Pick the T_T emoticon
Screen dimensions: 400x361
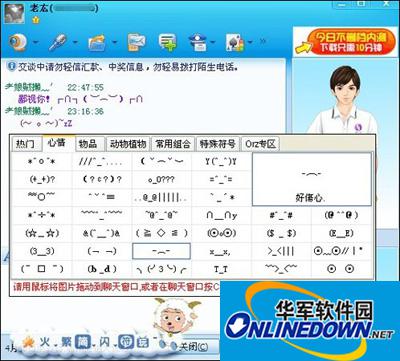coord(221,269)
